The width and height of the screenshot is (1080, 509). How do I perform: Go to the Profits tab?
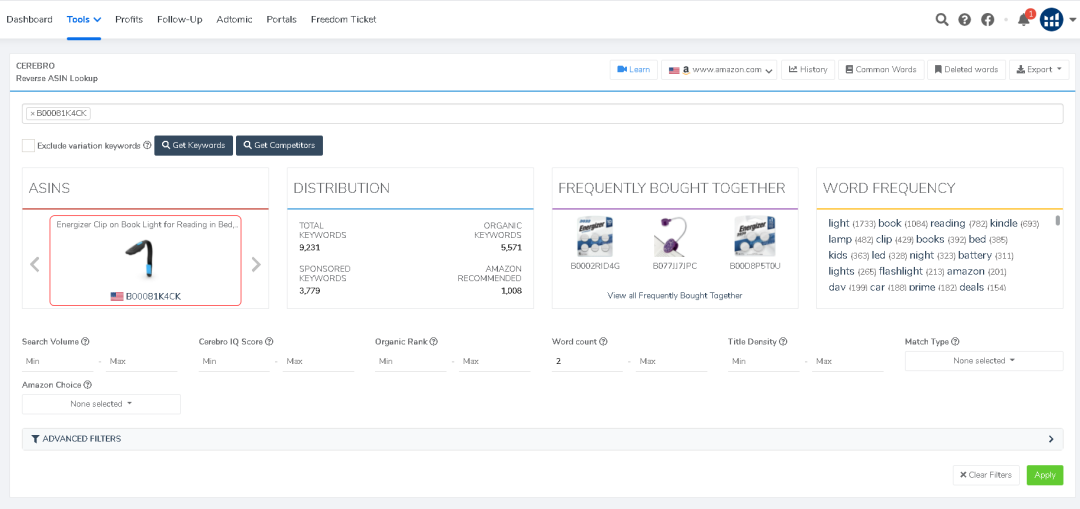(129, 19)
